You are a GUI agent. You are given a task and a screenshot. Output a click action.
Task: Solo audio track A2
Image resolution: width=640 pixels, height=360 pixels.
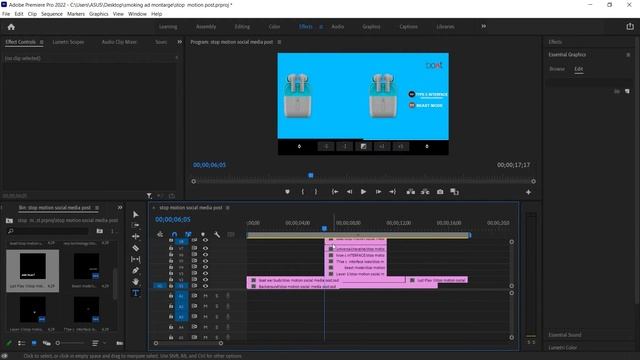[217, 306]
